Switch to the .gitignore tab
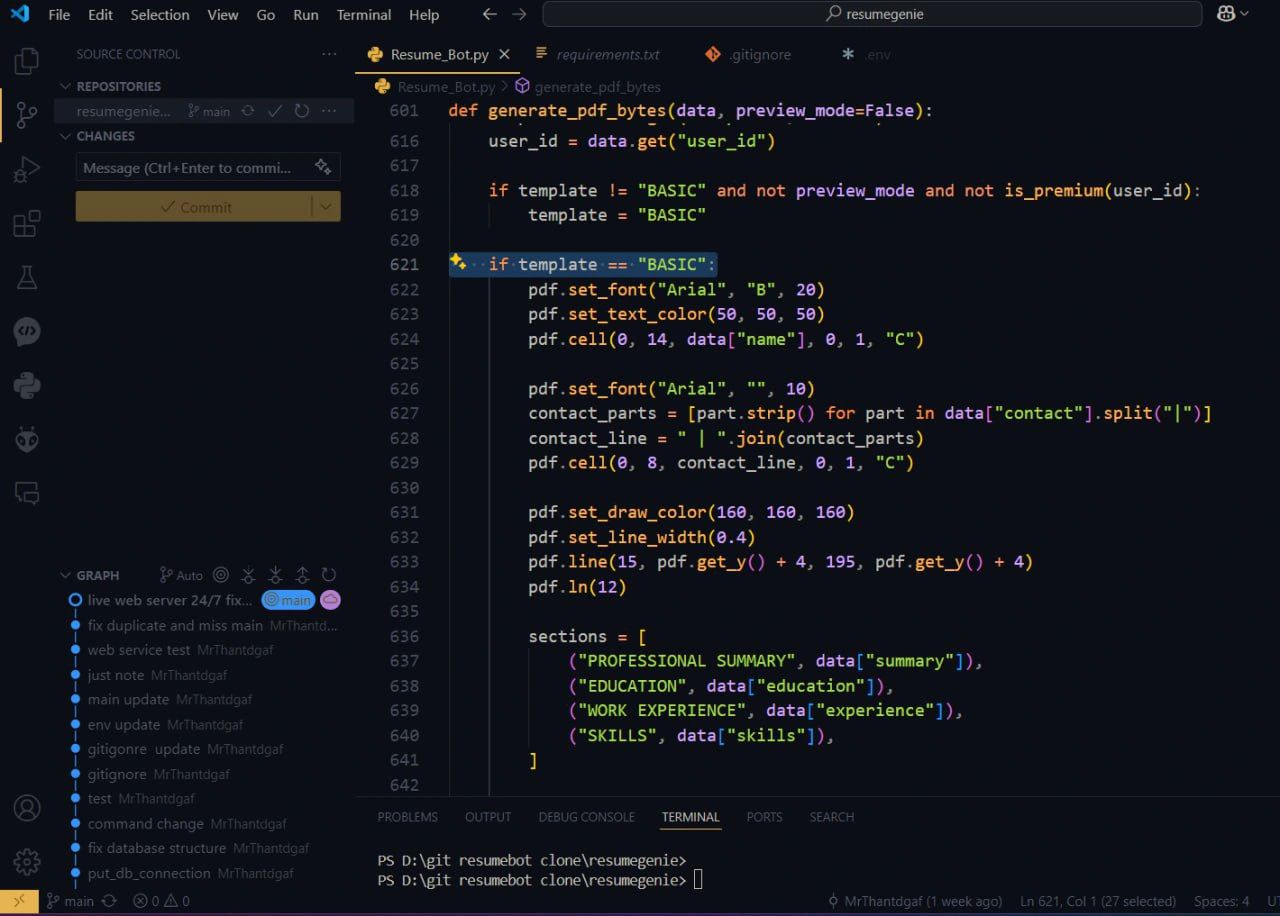 point(748,54)
